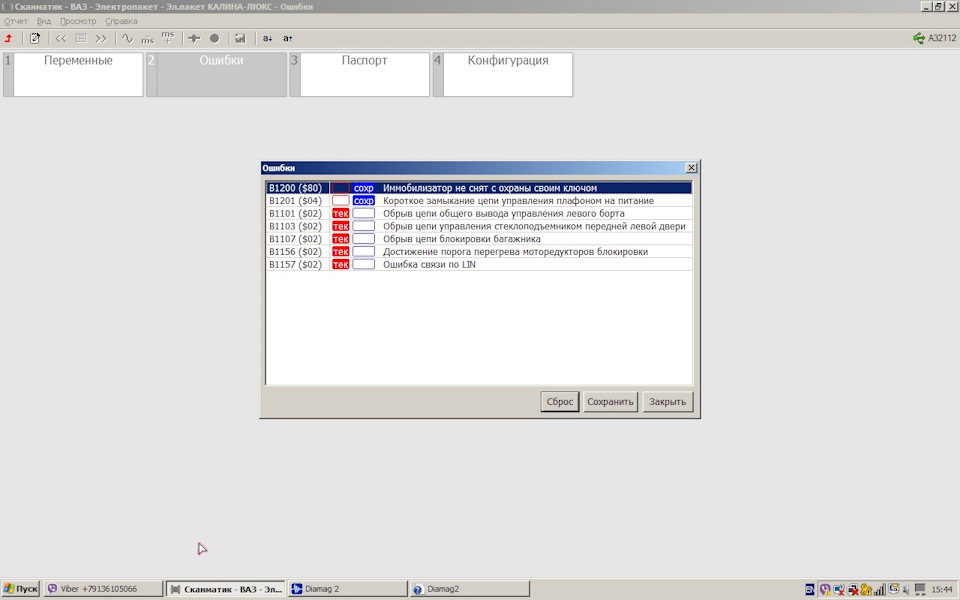Click the 'ms' plus interval icon
960x600 pixels.
pyautogui.click(x=168, y=38)
